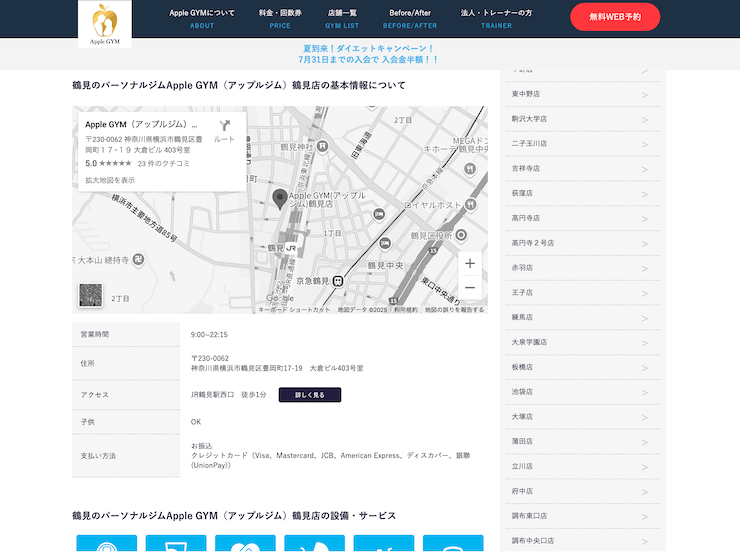Open 赤羽店 in the sidebar

583,268
